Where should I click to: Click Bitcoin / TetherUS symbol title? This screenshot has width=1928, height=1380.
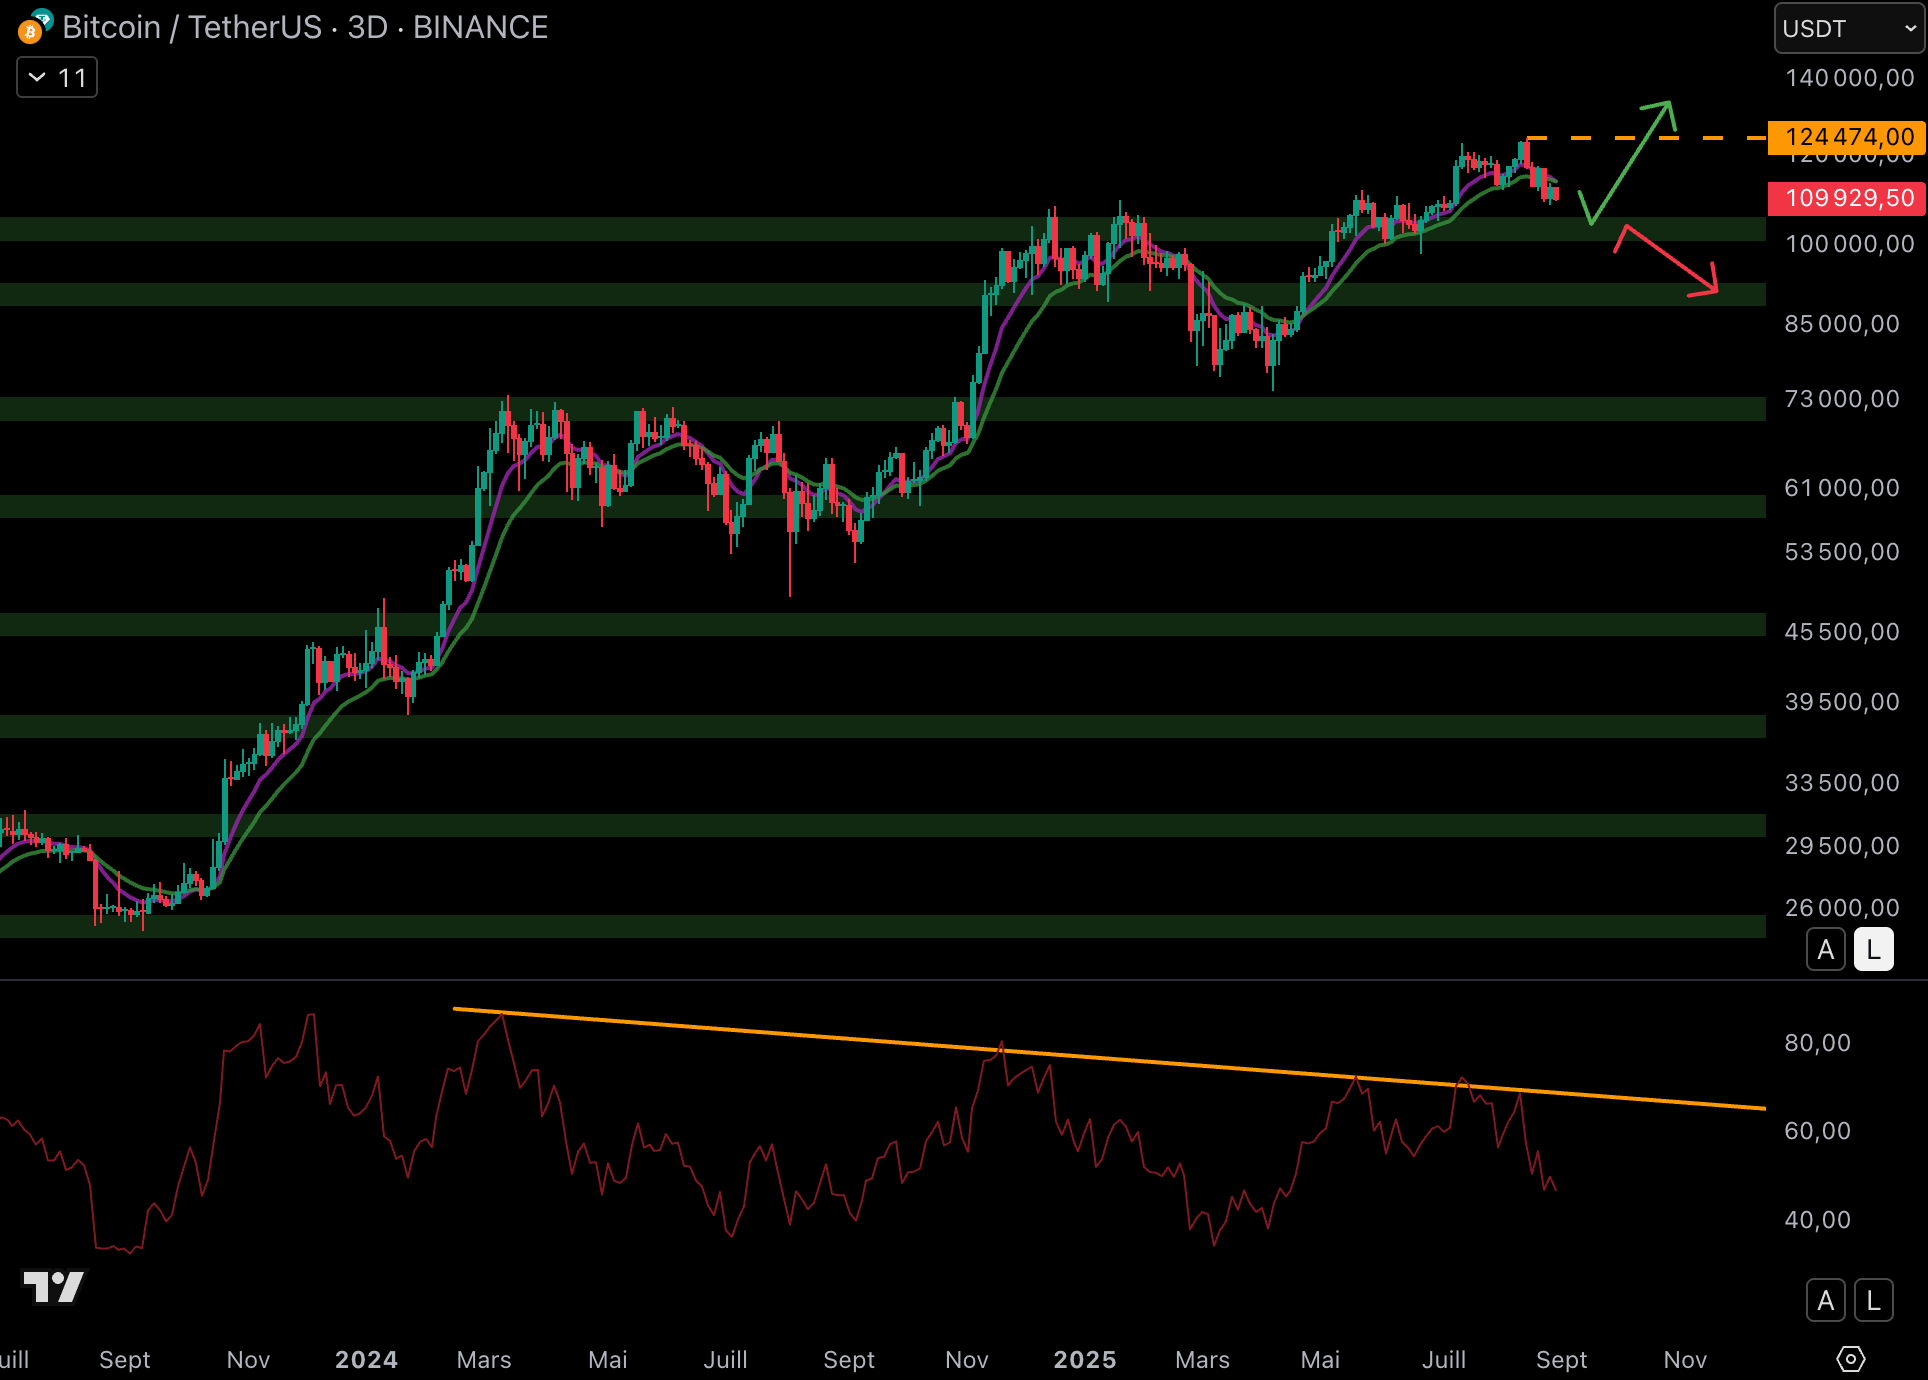pyautogui.click(x=192, y=27)
